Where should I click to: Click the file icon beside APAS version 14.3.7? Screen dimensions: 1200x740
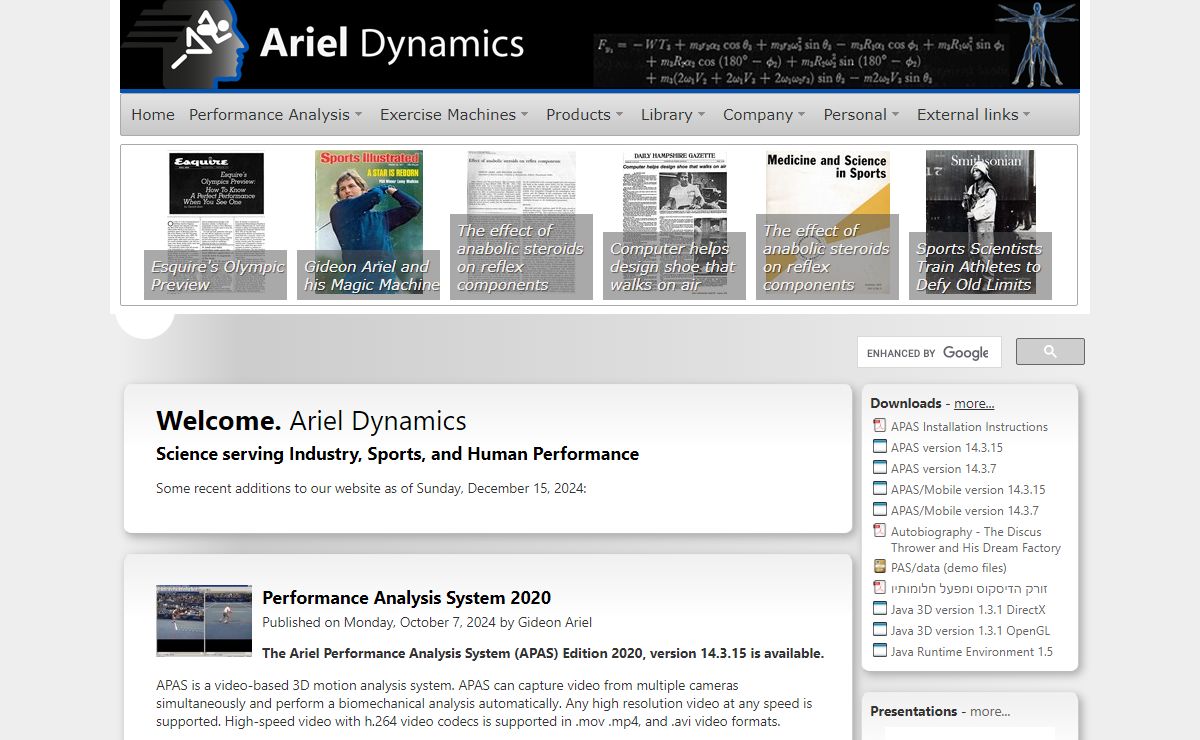[880, 468]
